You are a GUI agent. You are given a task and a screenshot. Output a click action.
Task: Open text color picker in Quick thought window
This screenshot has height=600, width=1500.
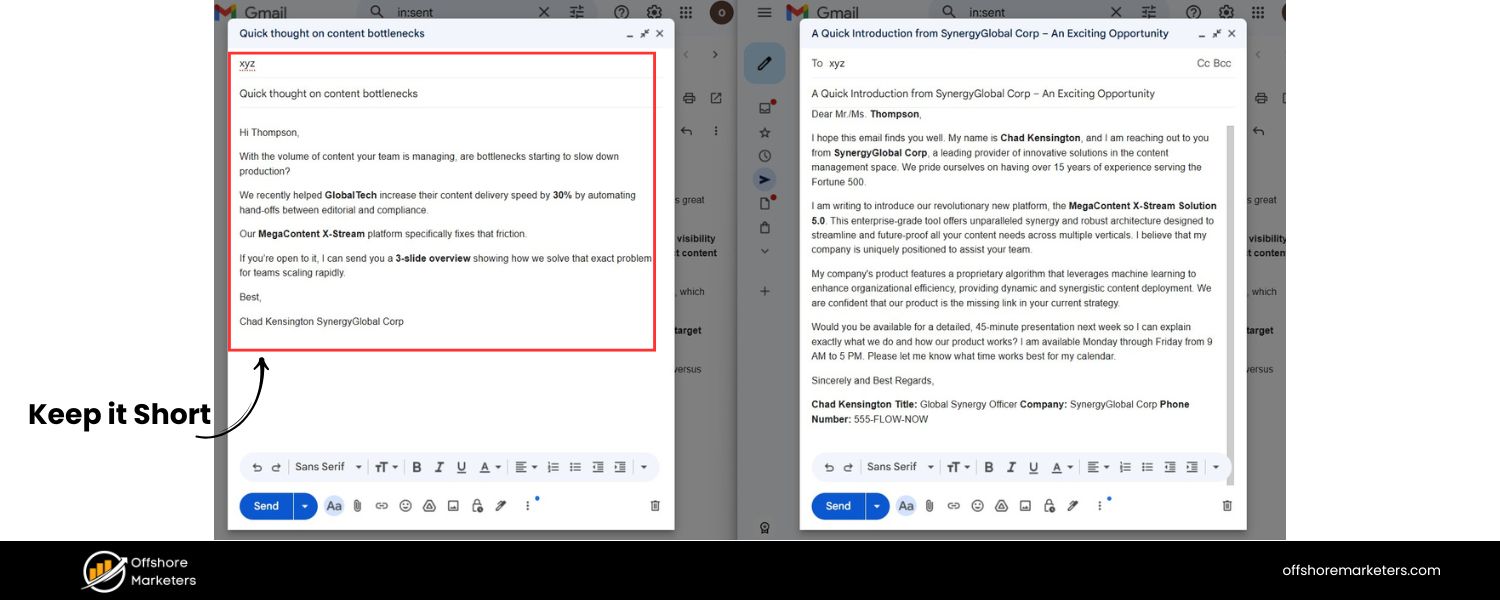[488, 467]
